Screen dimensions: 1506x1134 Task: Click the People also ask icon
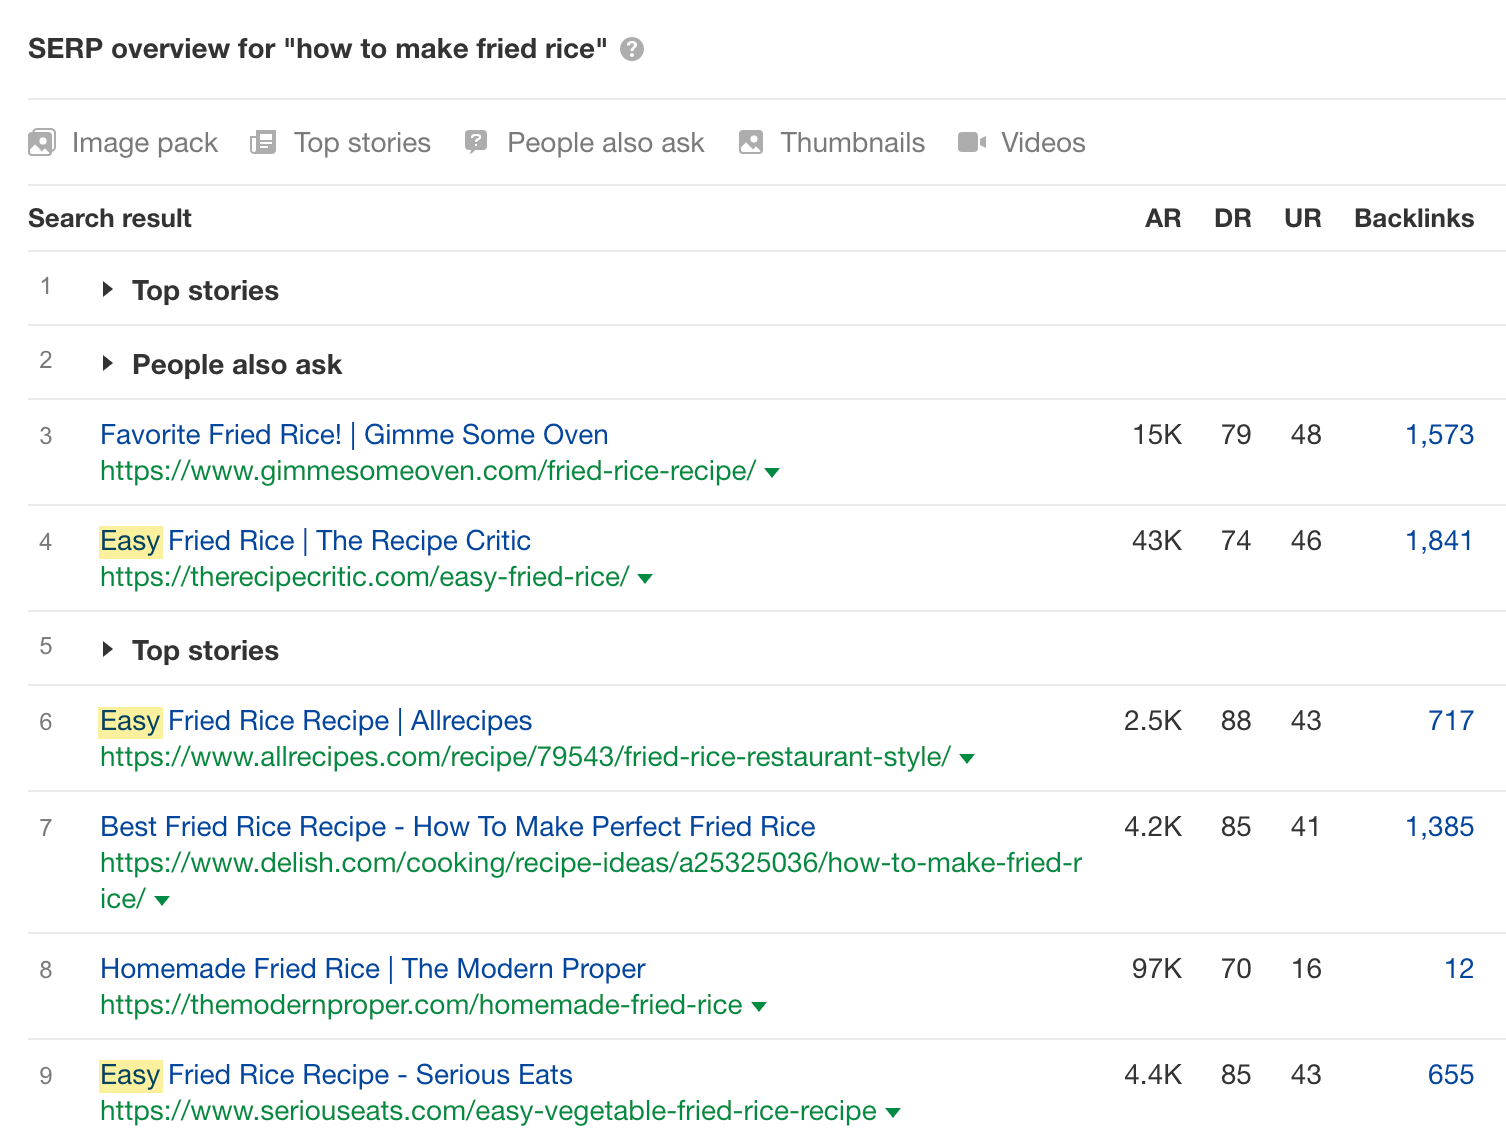(x=476, y=143)
